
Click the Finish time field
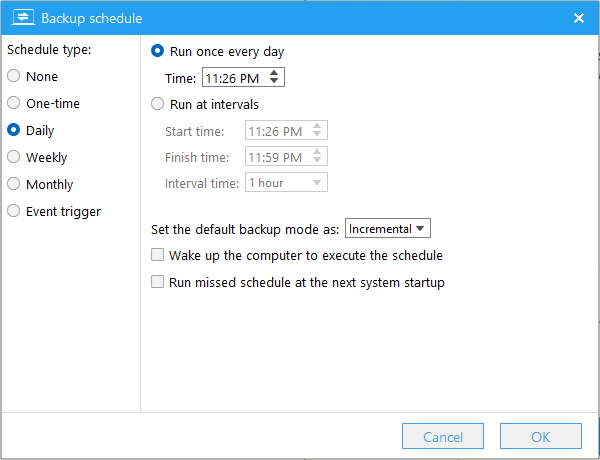pyautogui.click(x=277, y=157)
